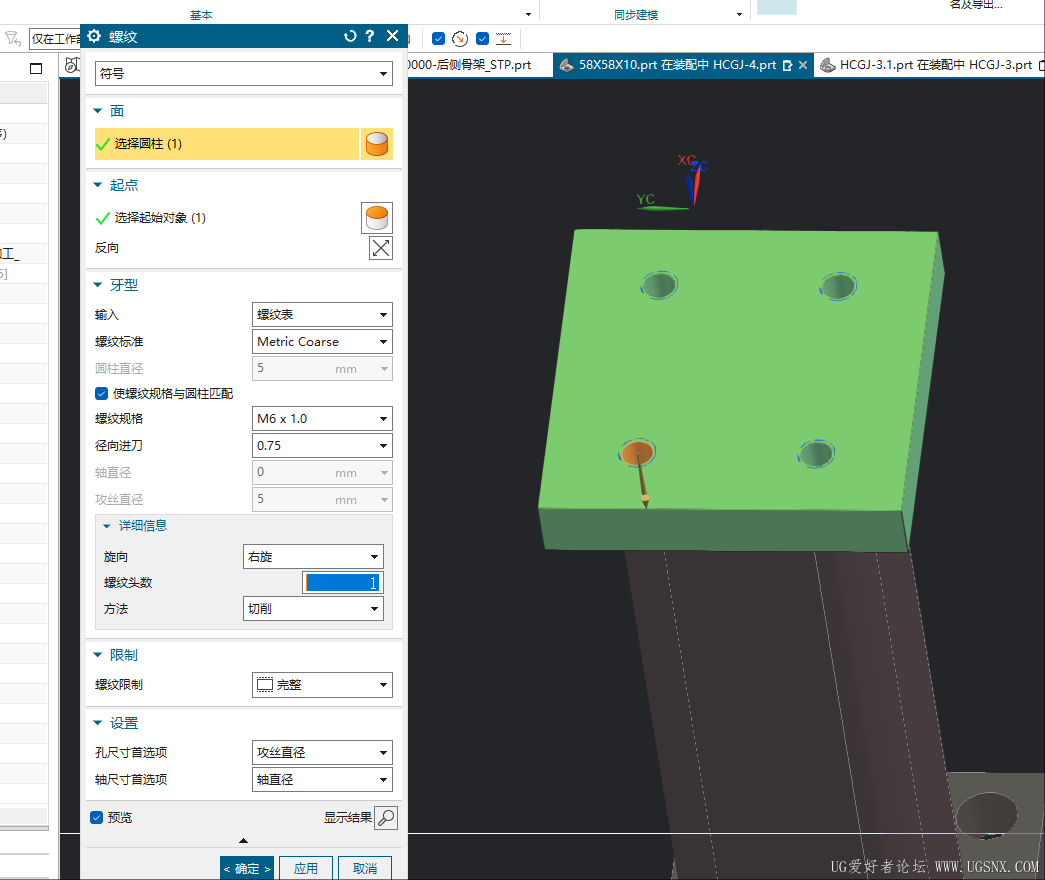The image size is (1045, 880).
Task: Click the 确定 button
Action: [247, 869]
